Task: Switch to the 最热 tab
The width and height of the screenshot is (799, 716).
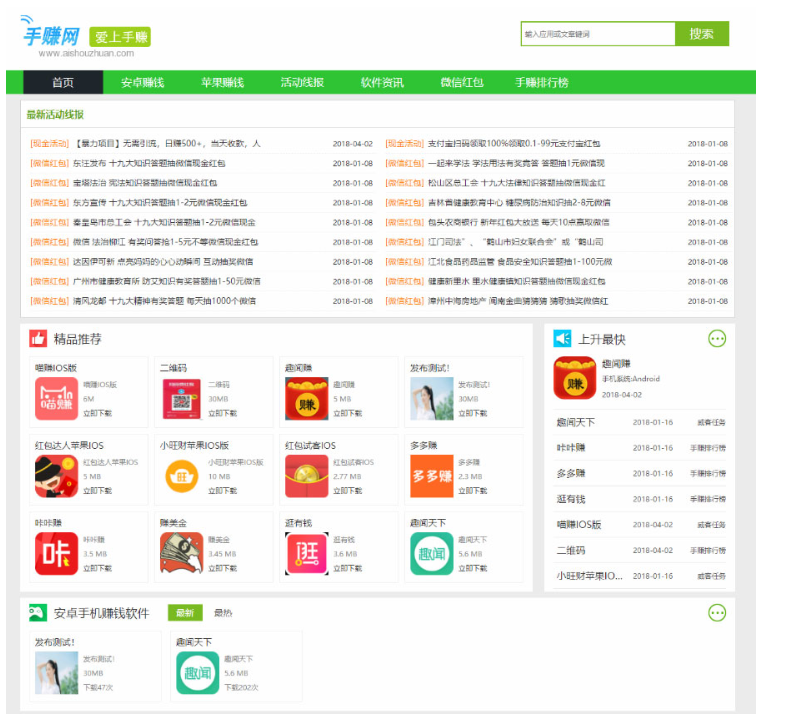Action: click(x=223, y=613)
